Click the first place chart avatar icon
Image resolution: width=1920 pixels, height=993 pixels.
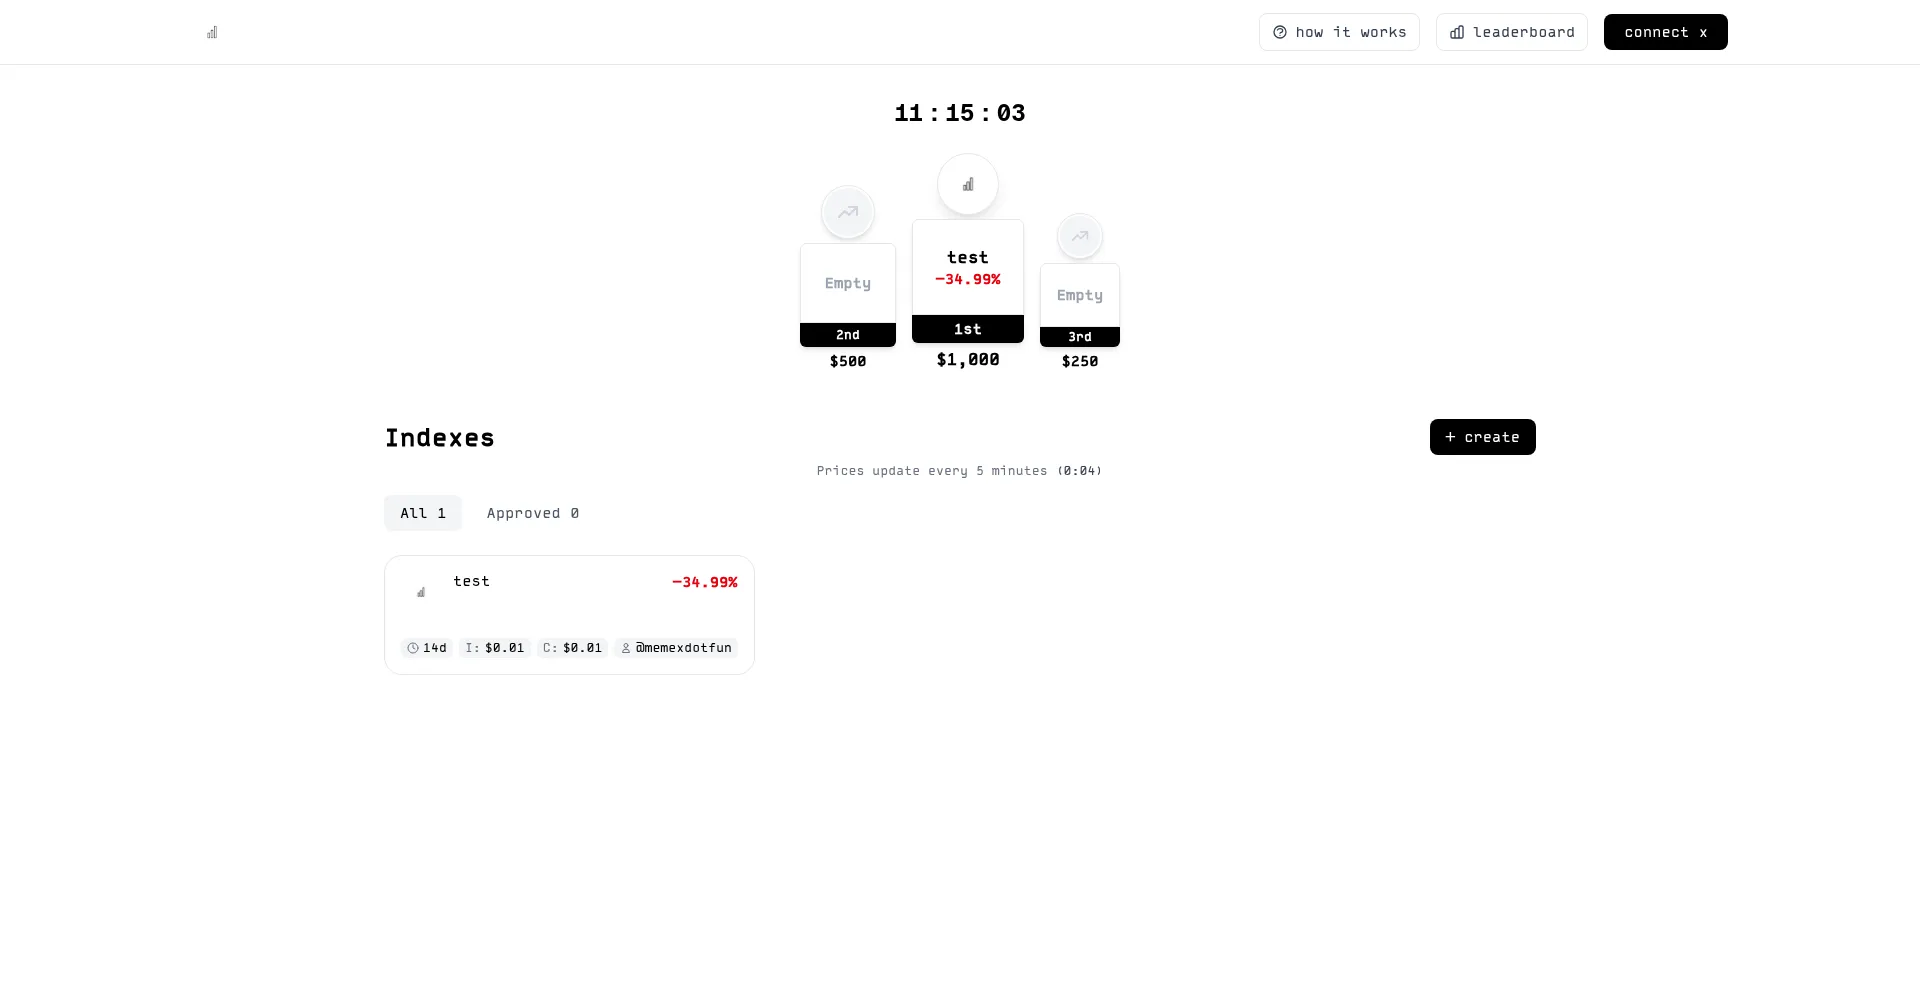tap(968, 185)
